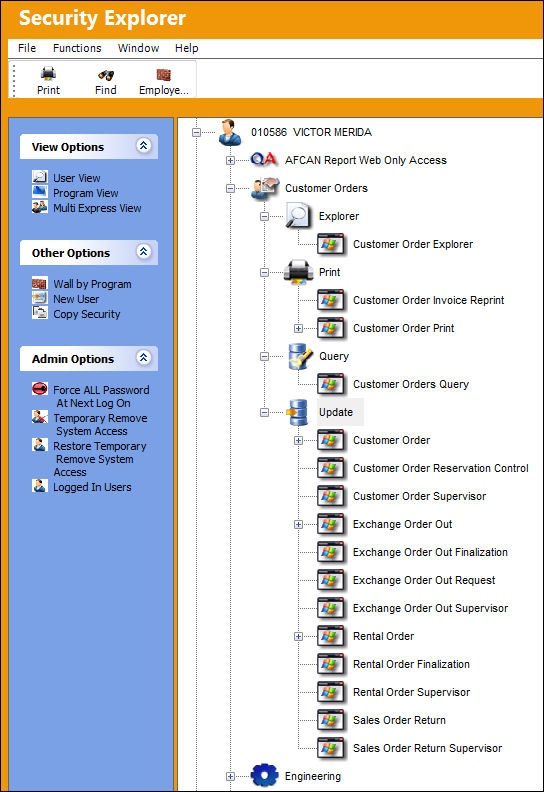Click the Restore Temporary Remove System Access icon
The width and height of the screenshot is (544, 792).
(39, 445)
